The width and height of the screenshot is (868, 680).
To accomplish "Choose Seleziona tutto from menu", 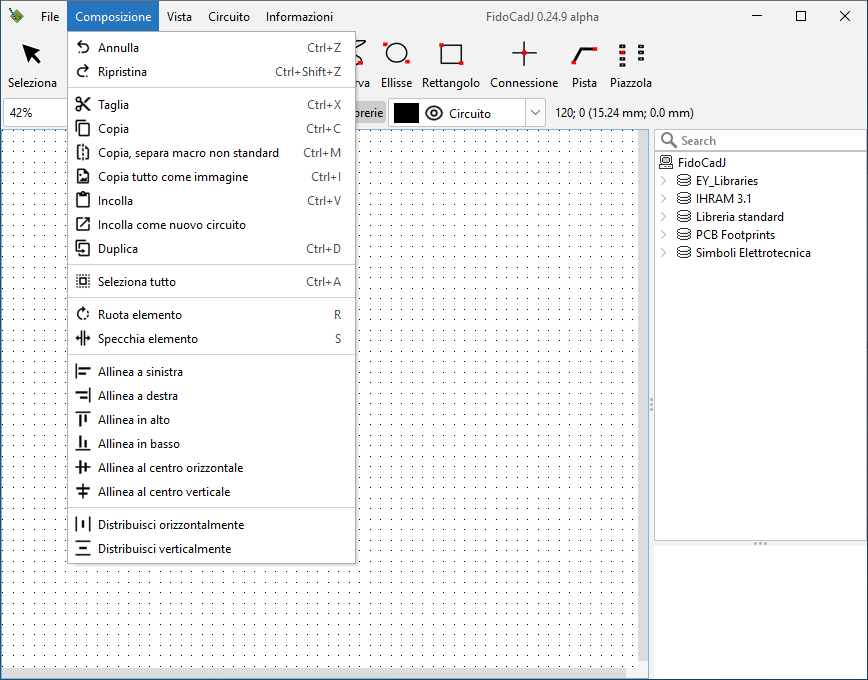I will tap(136, 282).
